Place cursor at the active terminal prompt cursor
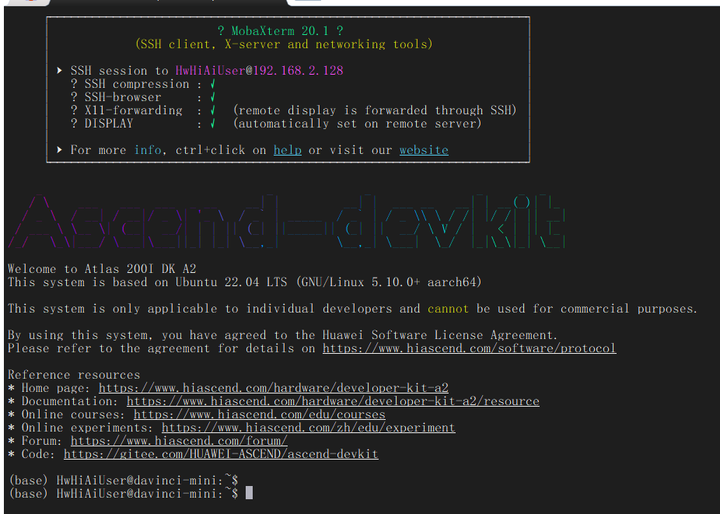Viewport: 720px width, 514px height. [x=249, y=493]
